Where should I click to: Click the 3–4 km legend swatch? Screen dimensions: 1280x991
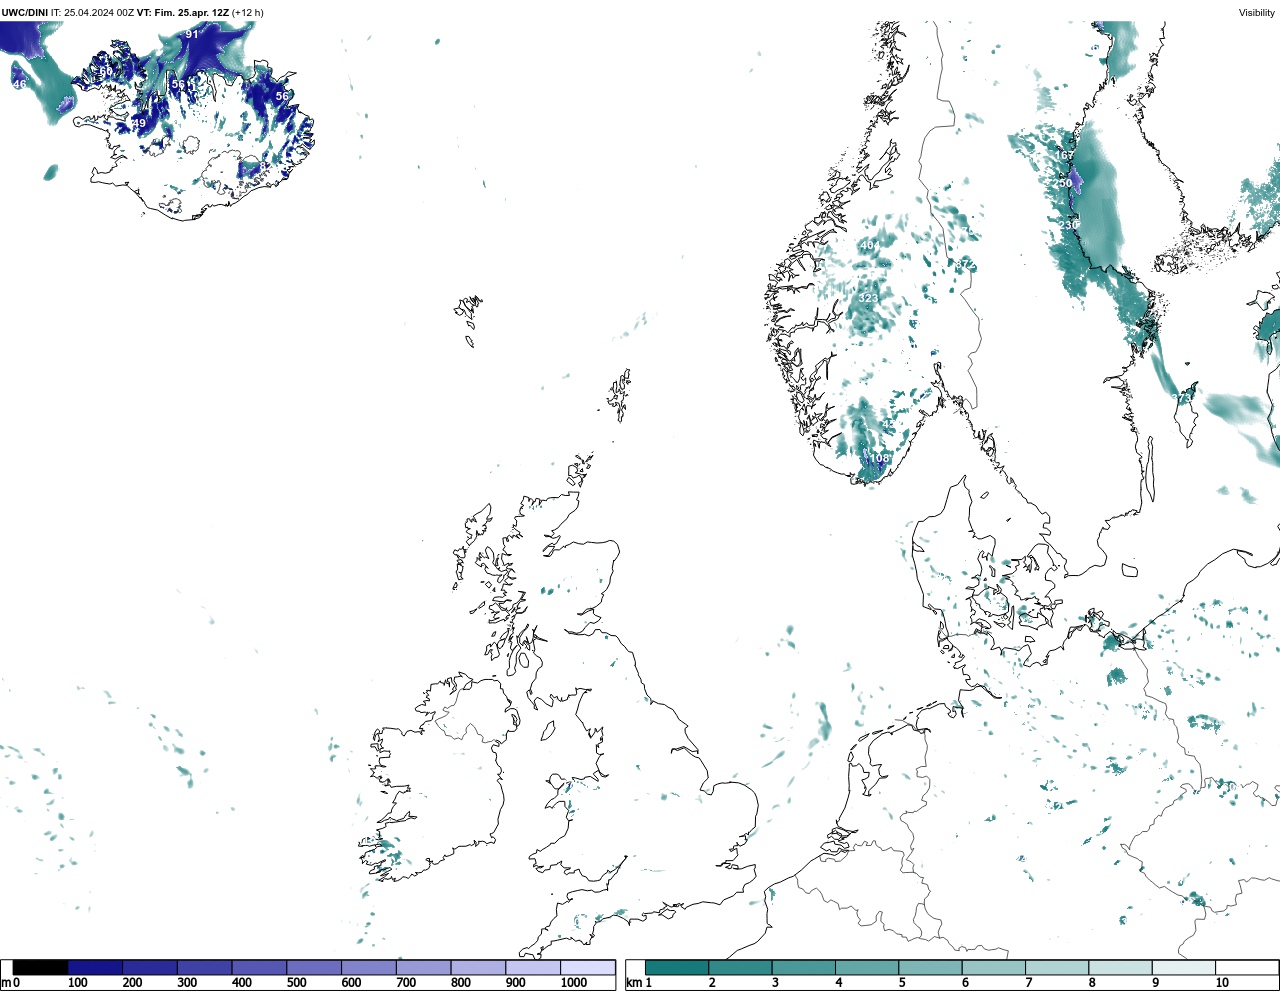[x=803, y=967]
